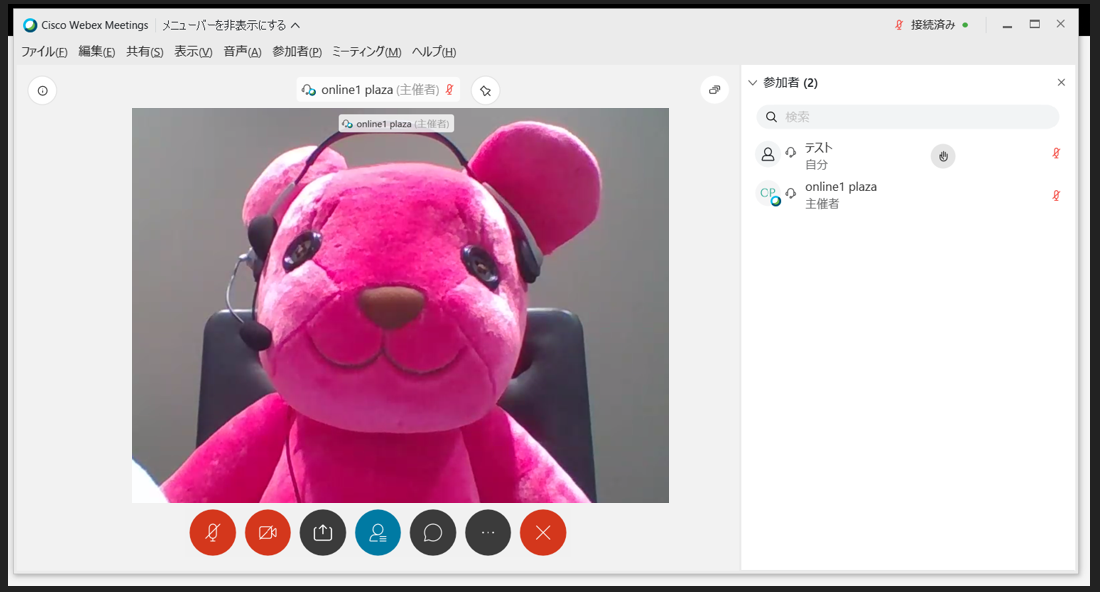Open the 編集 menu
The height and width of the screenshot is (592, 1100).
(97, 52)
